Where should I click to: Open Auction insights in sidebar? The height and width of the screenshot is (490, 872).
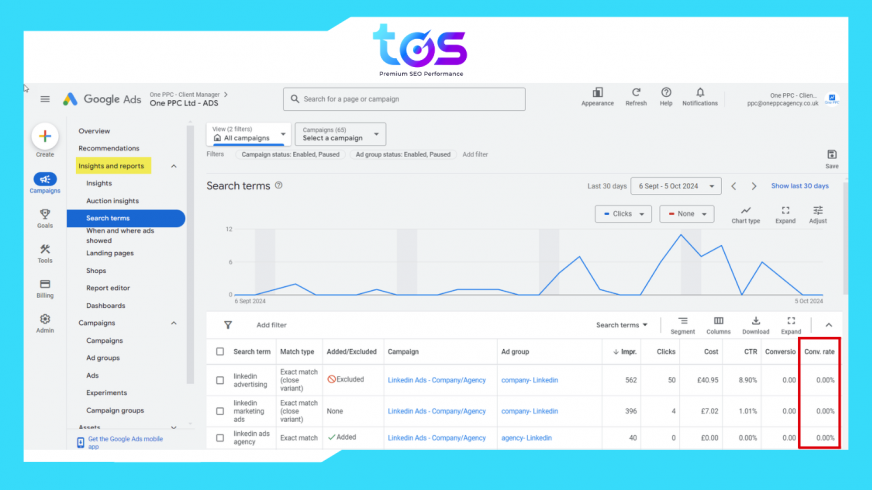tap(112, 201)
